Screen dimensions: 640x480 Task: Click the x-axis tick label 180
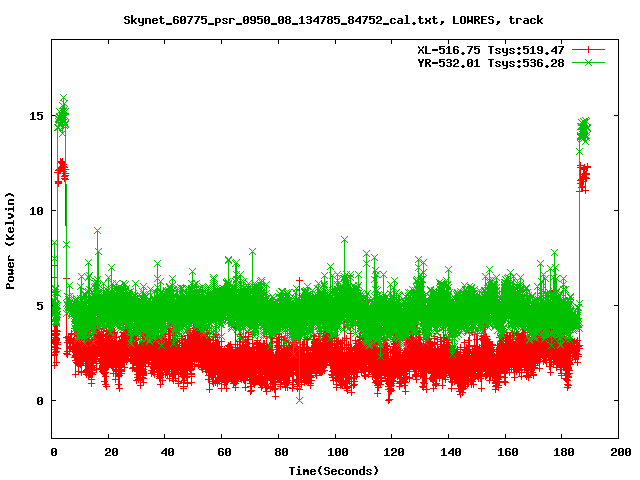[564, 452]
